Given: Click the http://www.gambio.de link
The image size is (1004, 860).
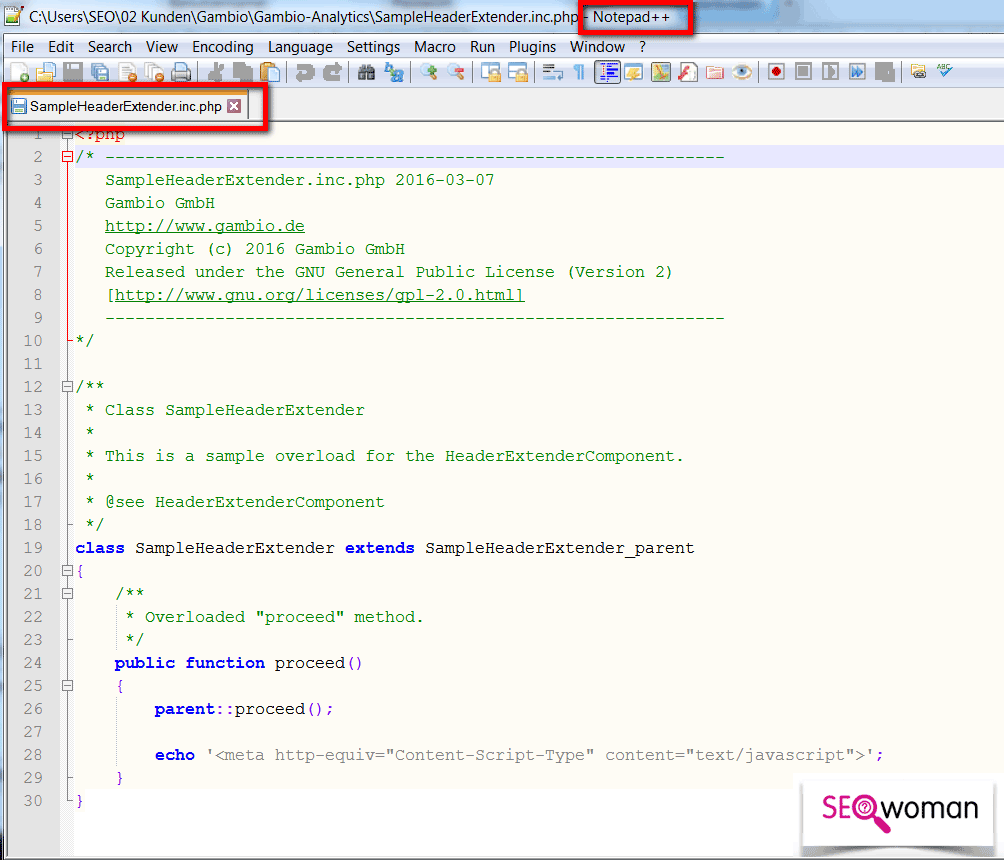Looking at the screenshot, I should pyautogui.click(x=205, y=226).
